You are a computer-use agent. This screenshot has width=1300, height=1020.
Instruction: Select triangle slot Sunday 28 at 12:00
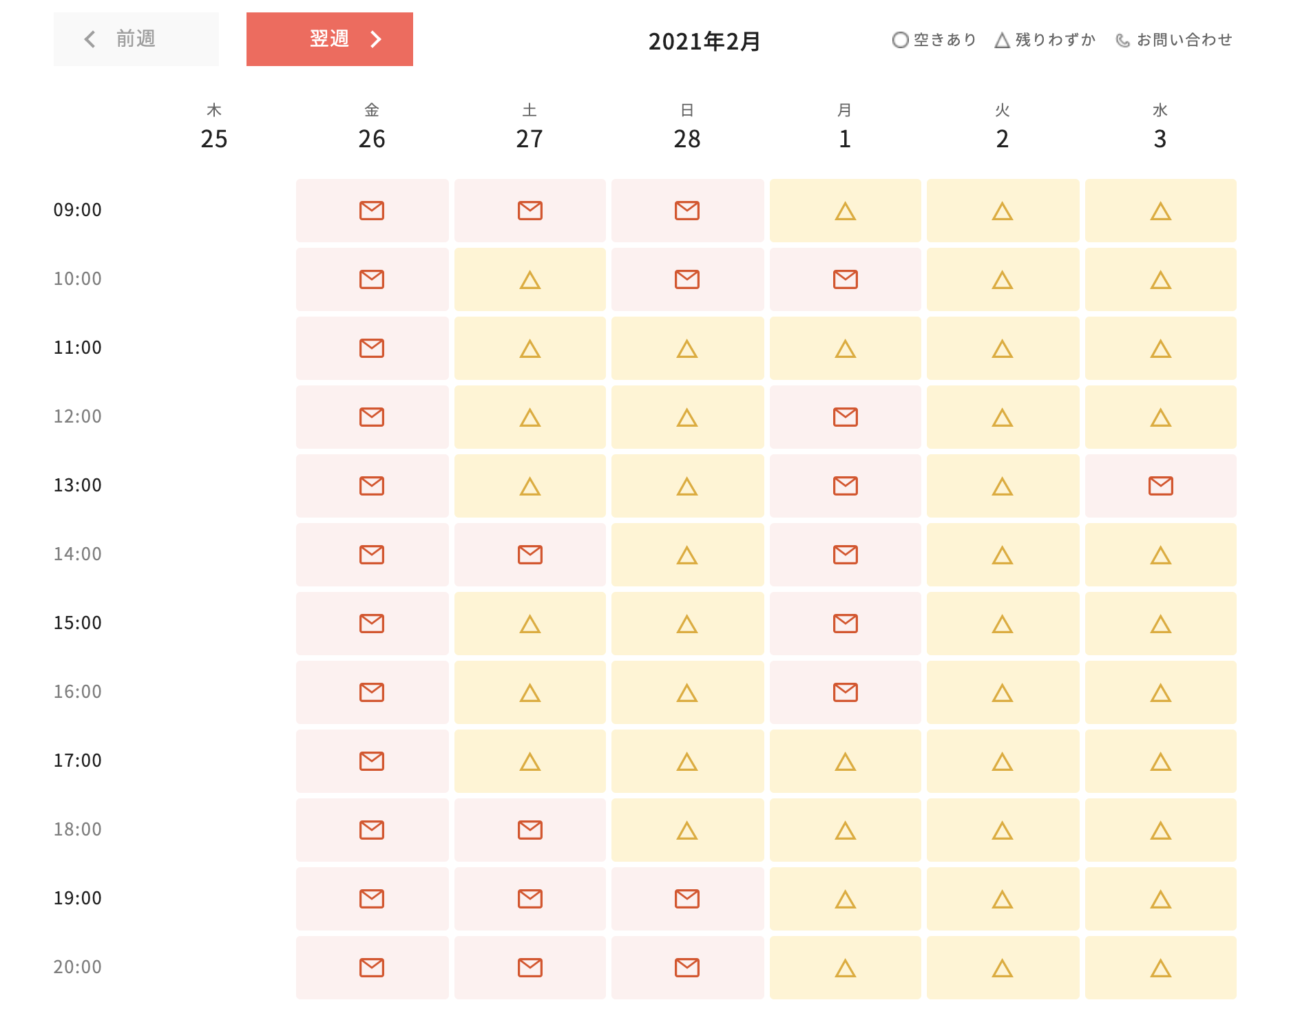pos(687,417)
